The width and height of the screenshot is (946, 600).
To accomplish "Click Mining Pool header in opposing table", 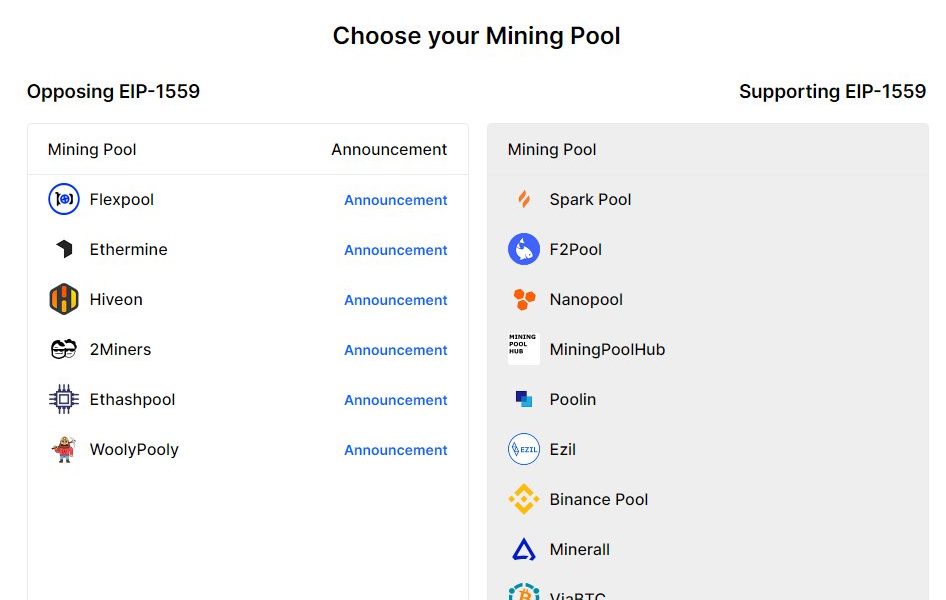I will click(x=92, y=150).
